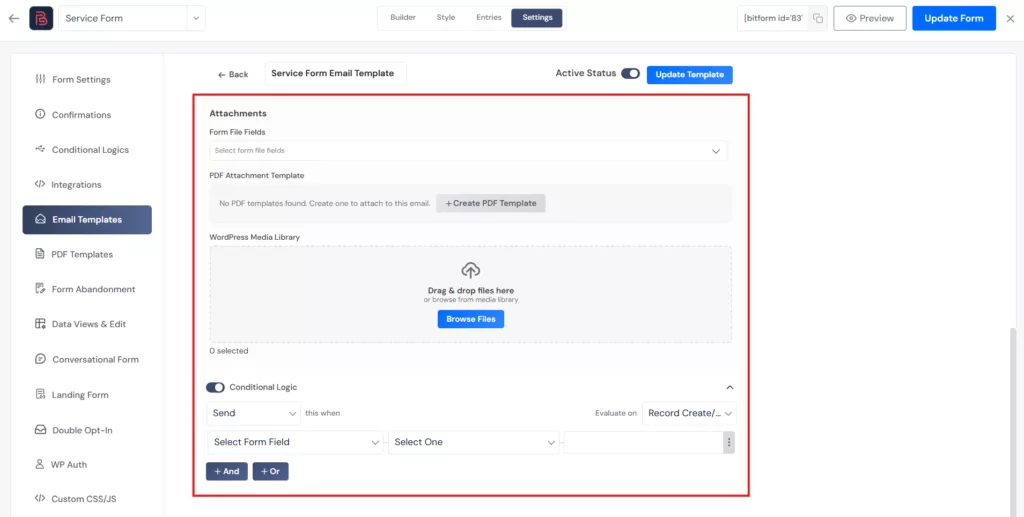Click the Browse Files button
Viewport: 1024px width, 517px height.
pyautogui.click(x=471, y=319)
